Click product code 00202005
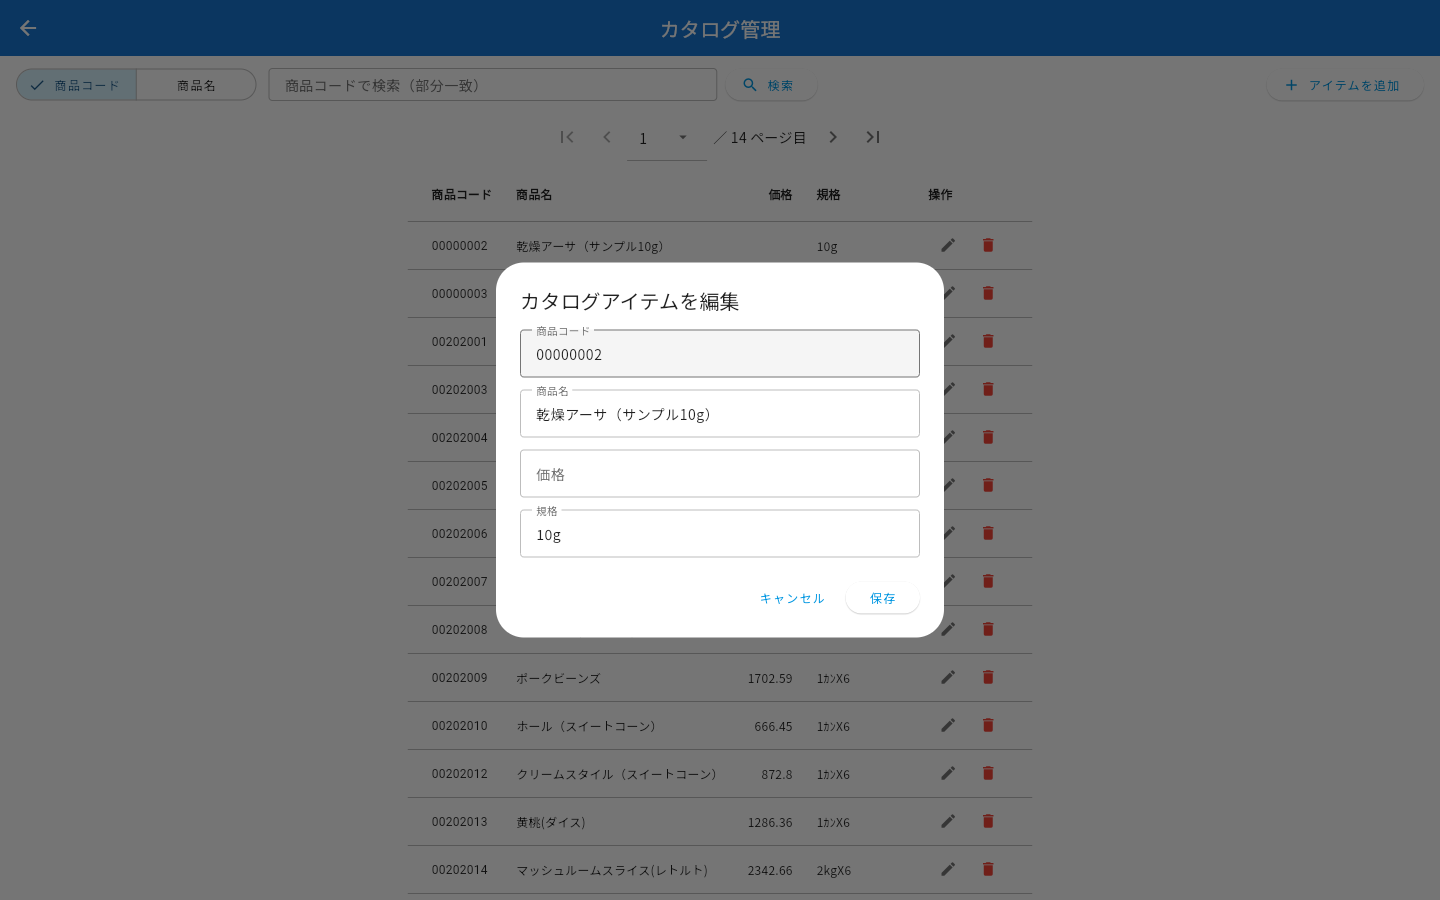The height and width of the screenshot is (900, 1440). click(x=460, y=486)
